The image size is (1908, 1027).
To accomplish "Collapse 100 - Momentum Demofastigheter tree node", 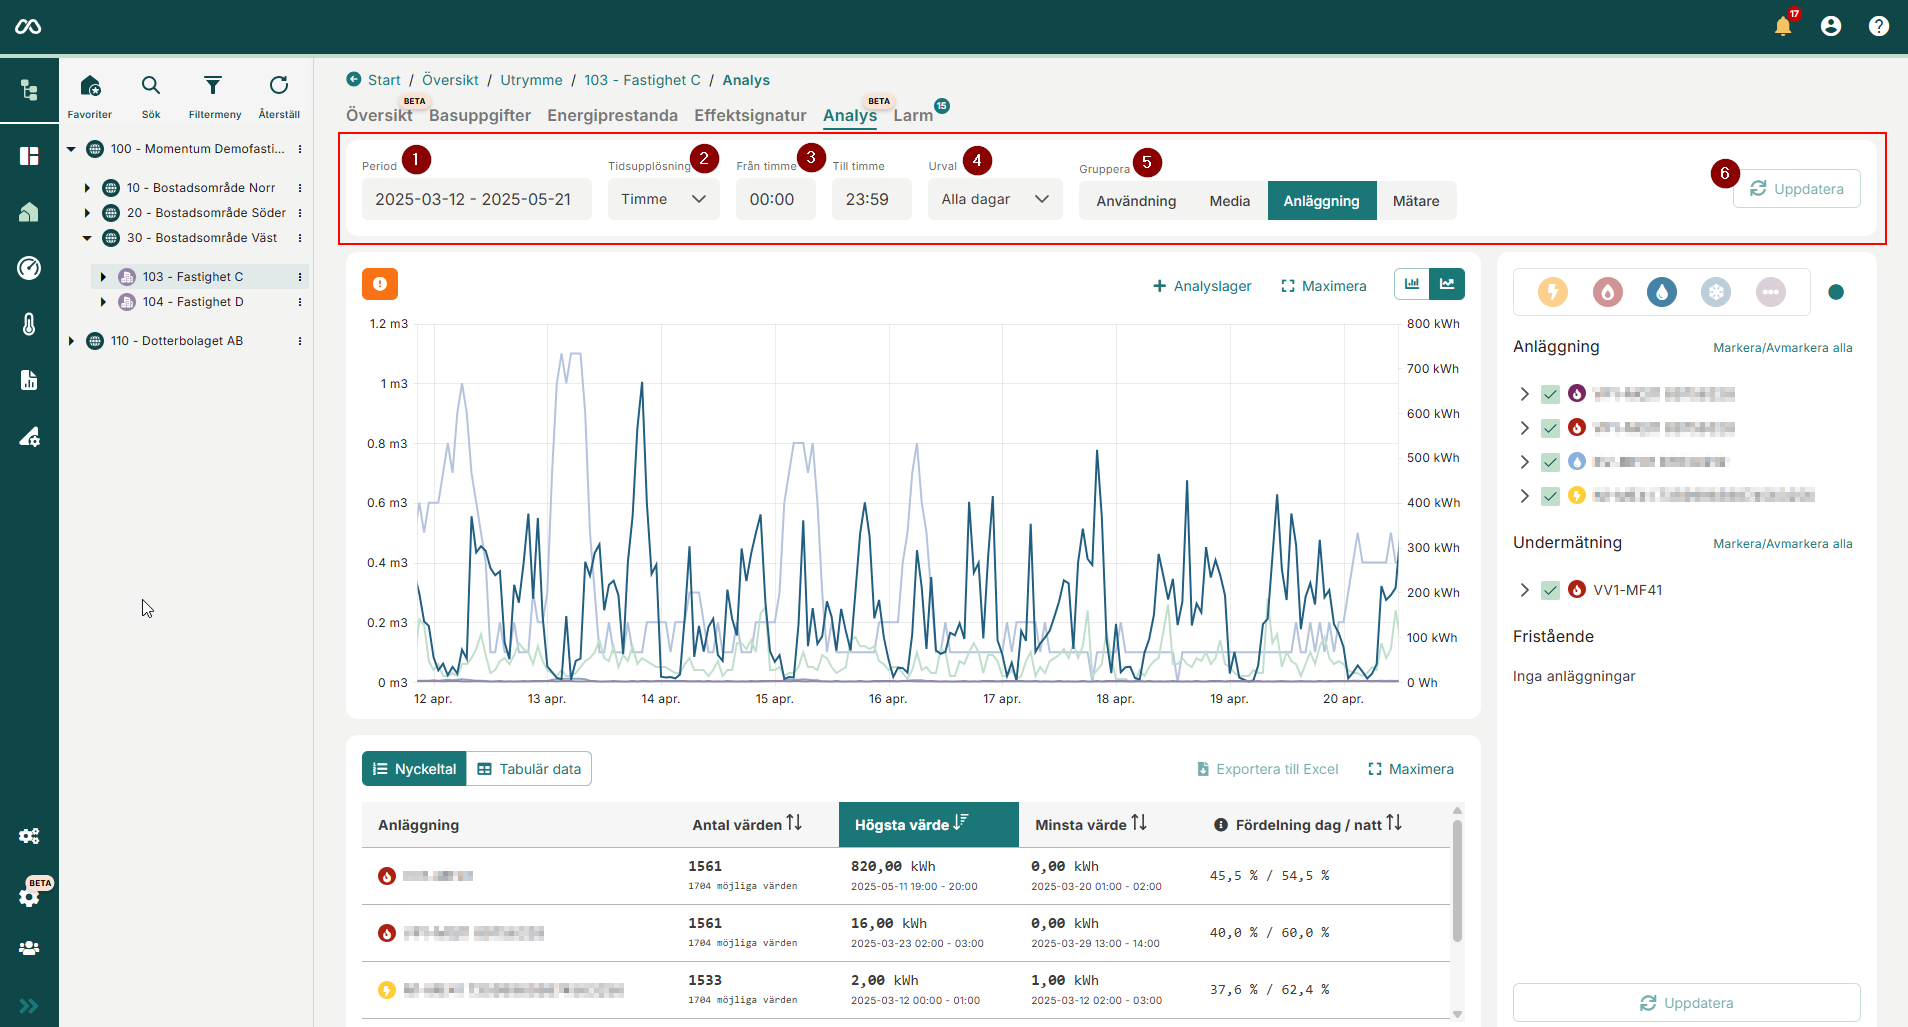I will coord(71,149).
